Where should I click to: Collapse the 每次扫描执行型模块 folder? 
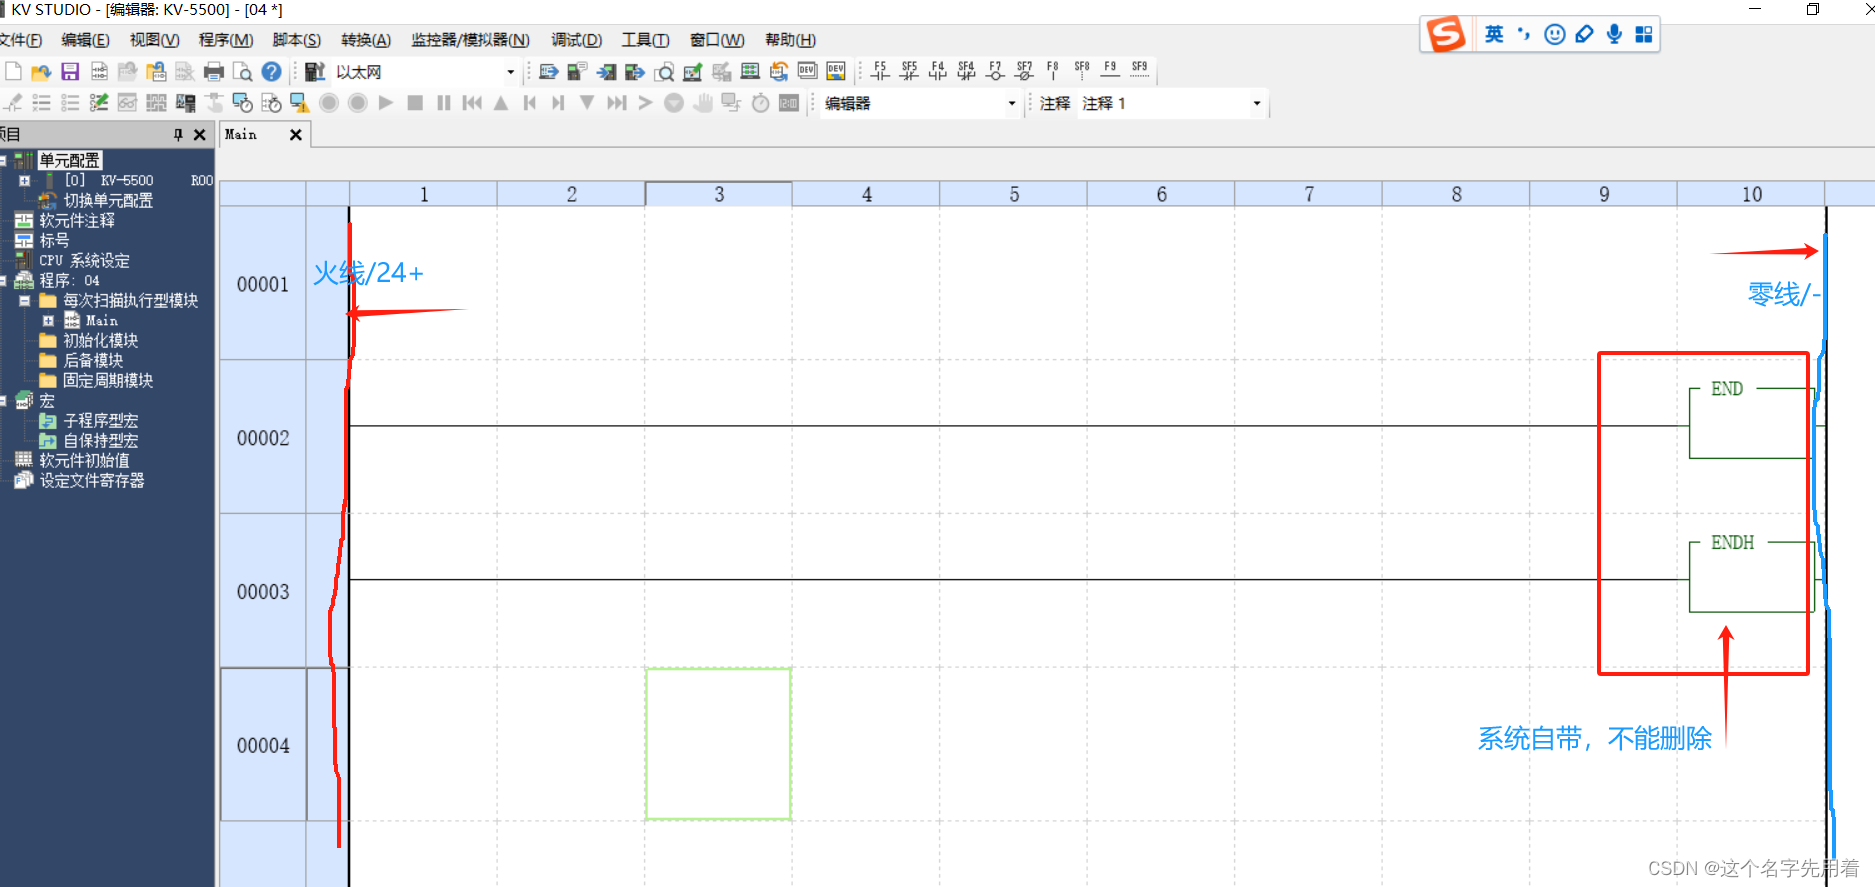[25, 301]
